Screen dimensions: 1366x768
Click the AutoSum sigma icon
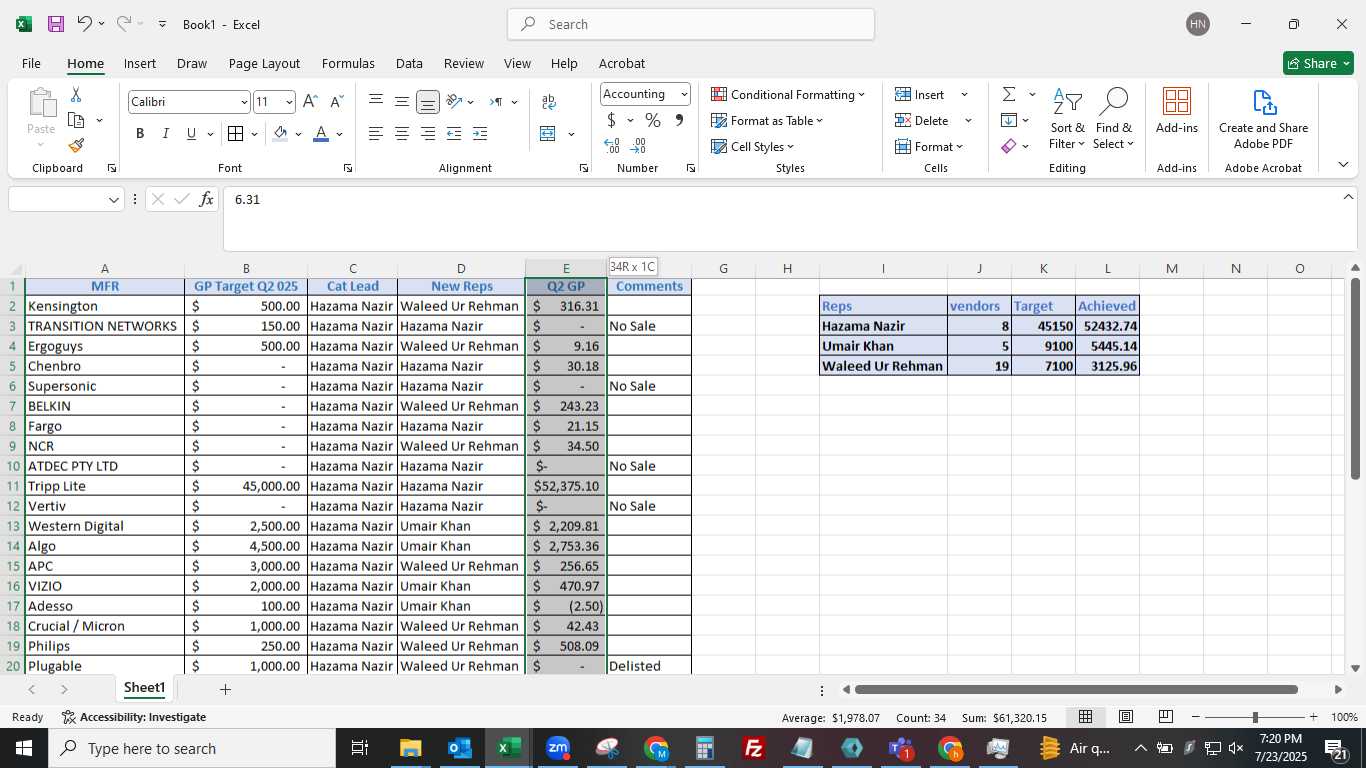(x=1009, y=94)
